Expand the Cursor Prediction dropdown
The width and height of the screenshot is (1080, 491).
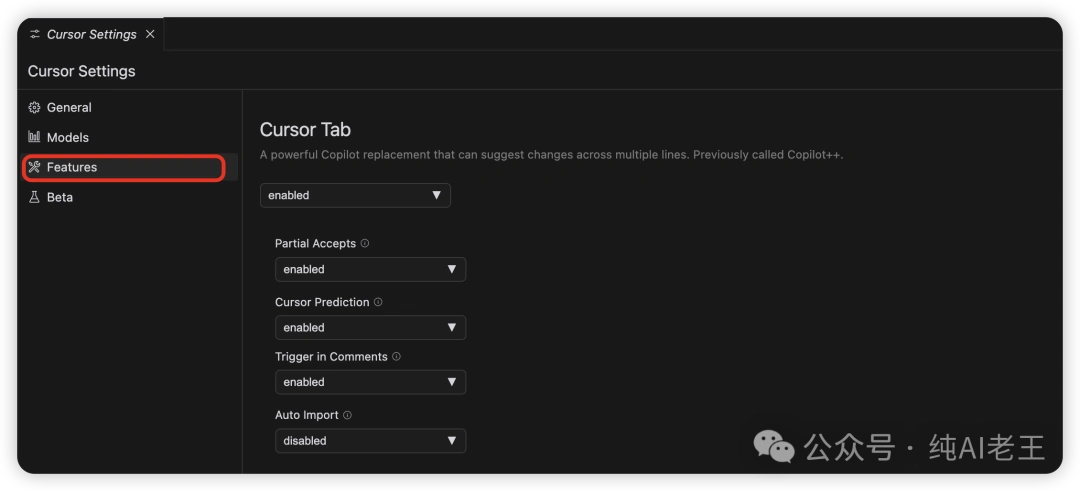tap(370, 328)
